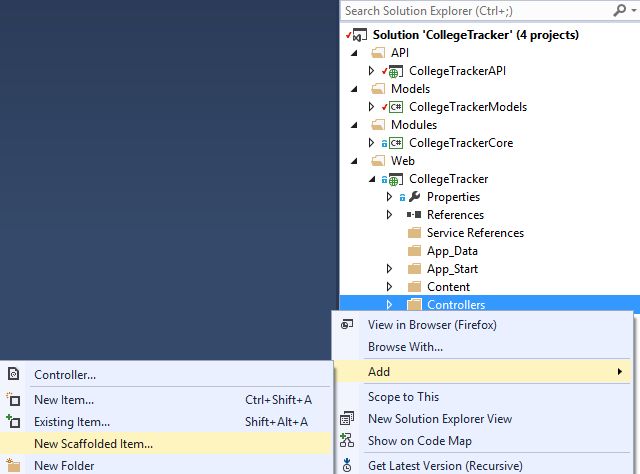Collapse the CollegeTracker web project

pyautogui.click(x=372, y=179)
